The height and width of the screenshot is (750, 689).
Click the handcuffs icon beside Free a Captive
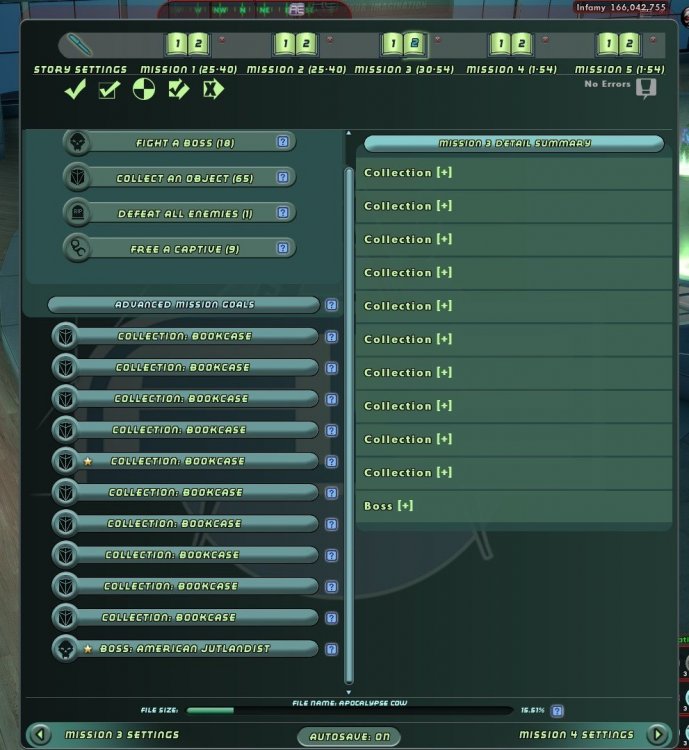pyautogui.click(x=77, y=249)
